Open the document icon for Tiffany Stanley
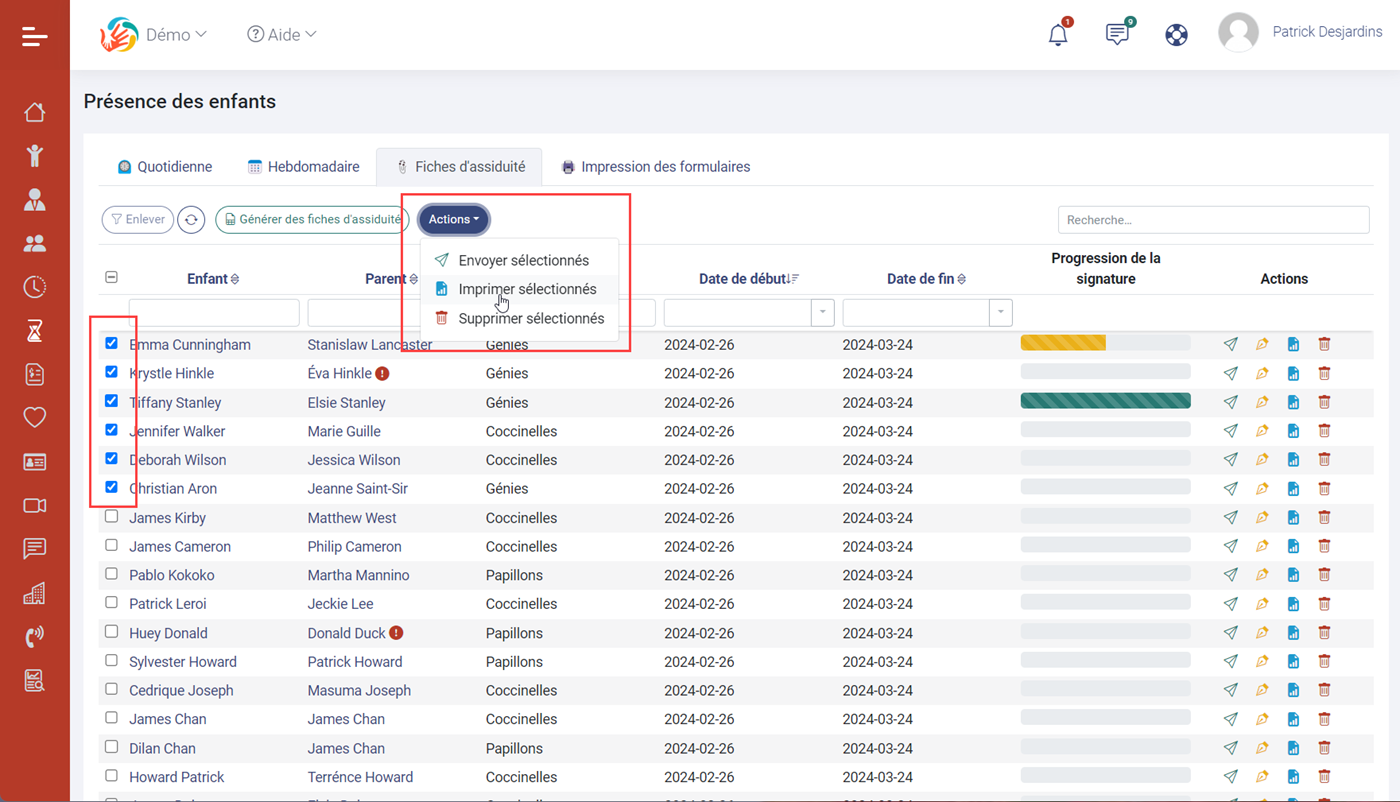The width and height of the screenshot is (1400, 802). point(1293,402)
